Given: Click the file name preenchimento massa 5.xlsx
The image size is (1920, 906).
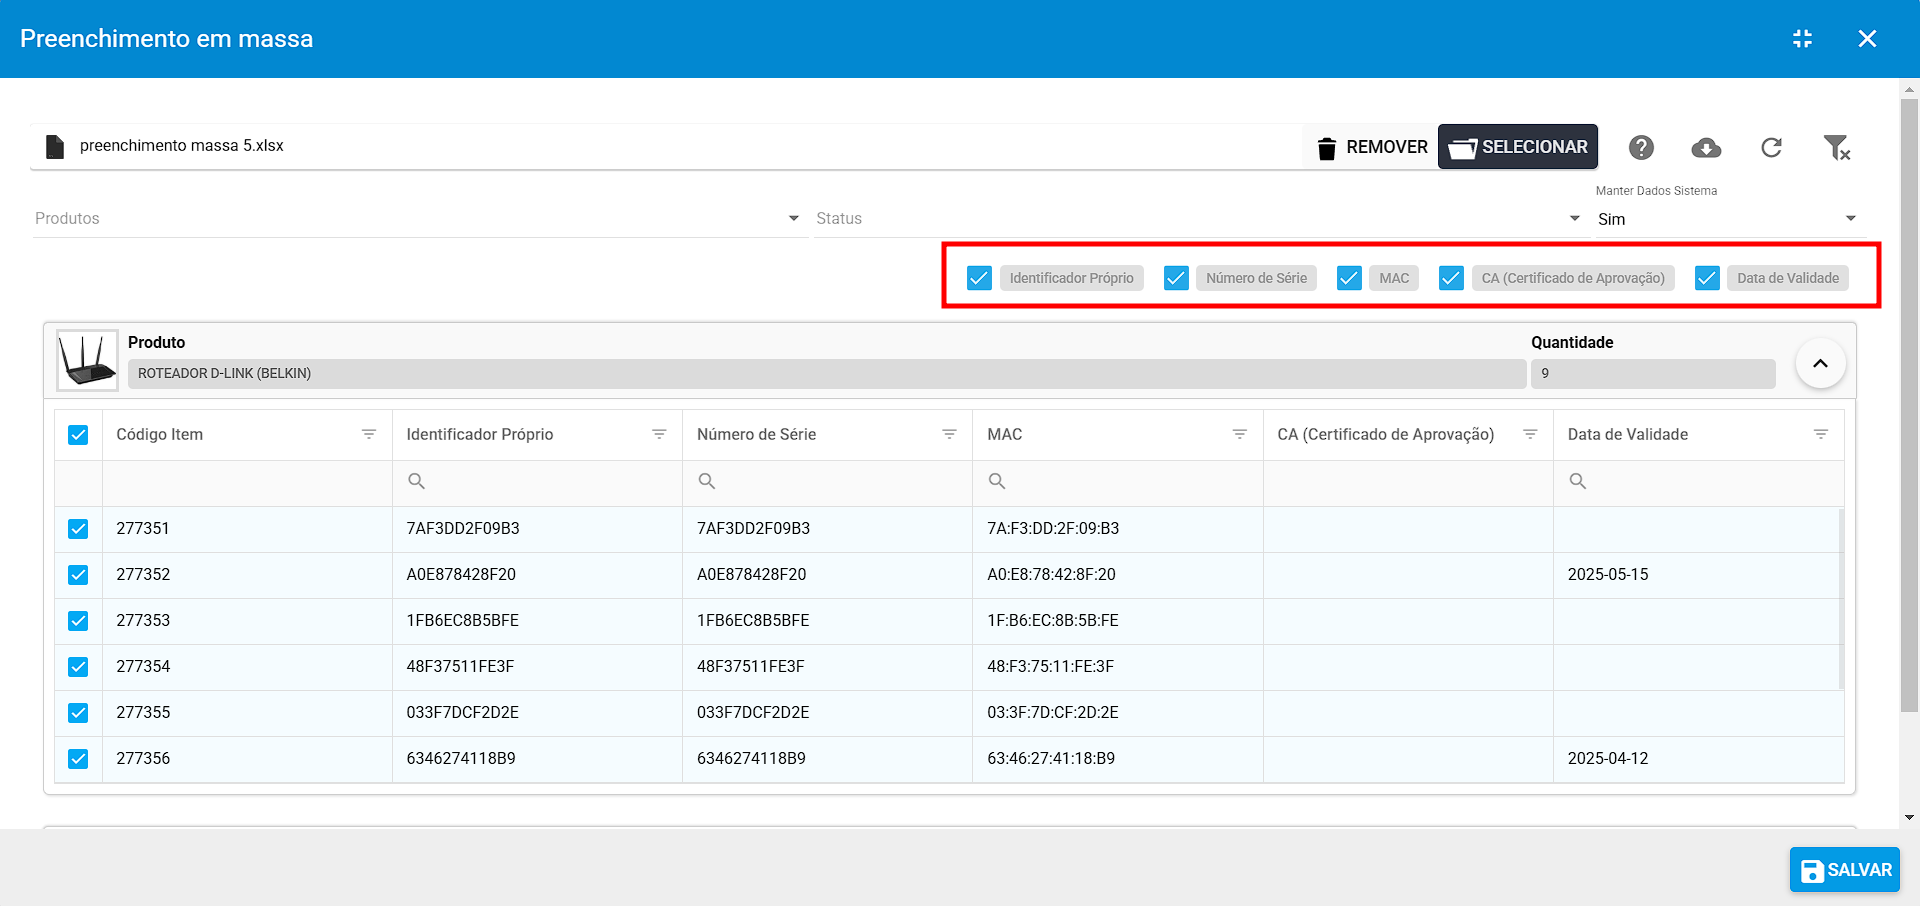Looking at the screenshot, I should 182,146.
